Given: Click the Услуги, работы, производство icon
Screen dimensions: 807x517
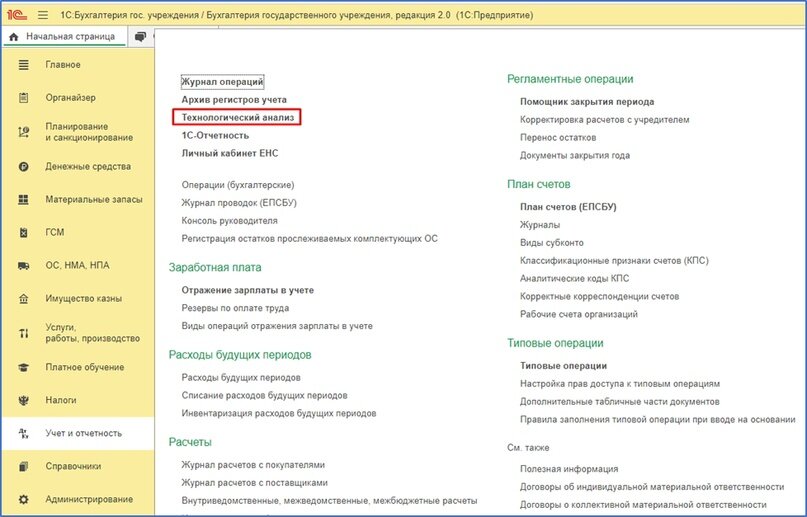Looking at the screenshot, I should point(24,333).
